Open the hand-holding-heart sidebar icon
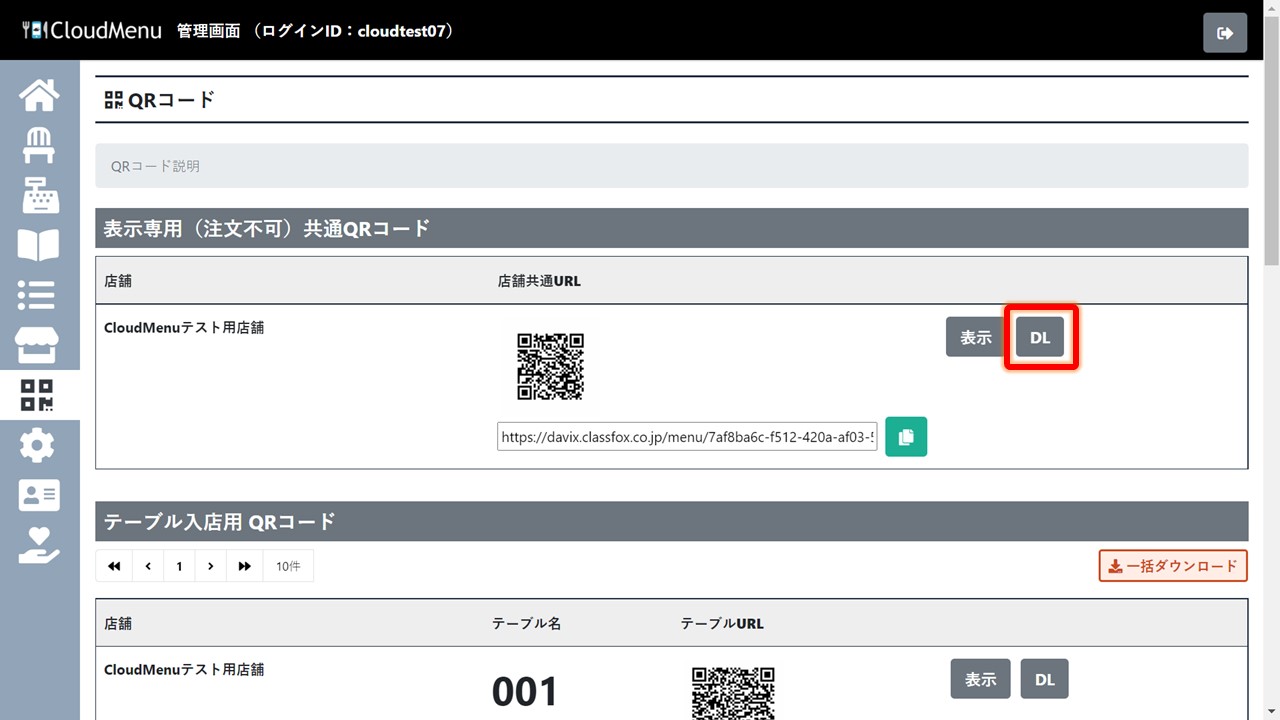This screenshot has width=1280, height=720. tap(39, 545)
